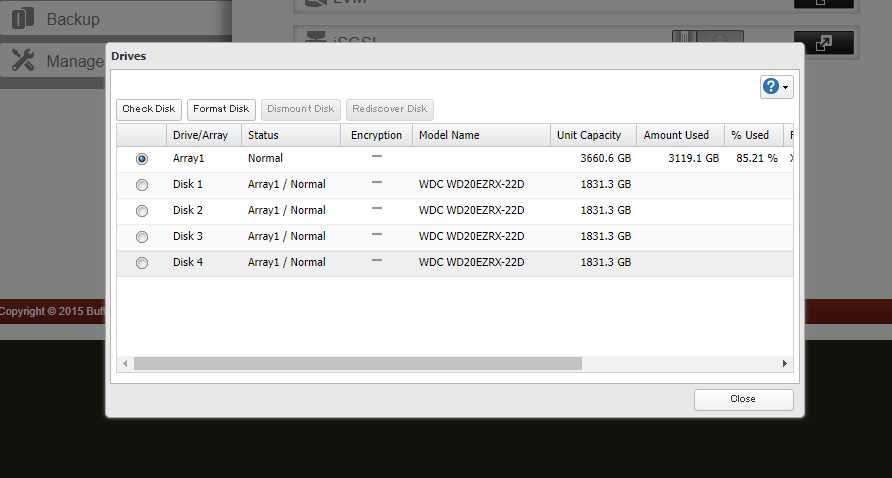
Task: Close the Drives dialog with Close
Action: 743,399
